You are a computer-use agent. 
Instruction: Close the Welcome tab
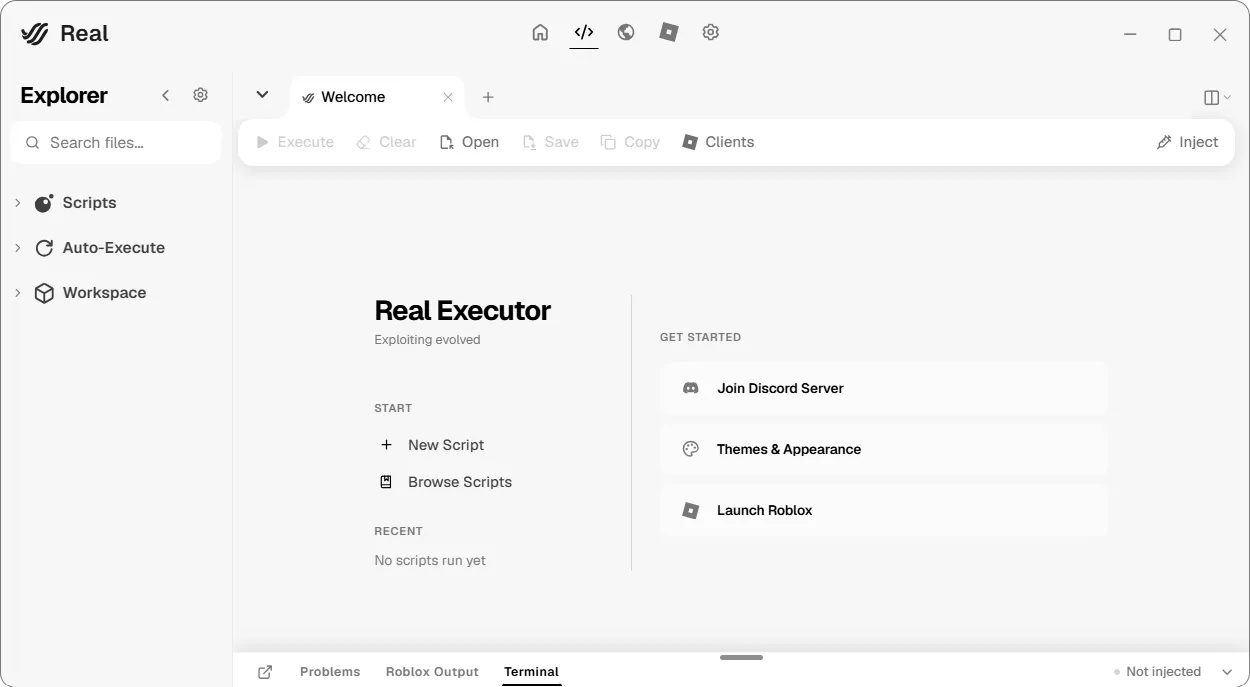pyautogui.click(x=448, y=97)
